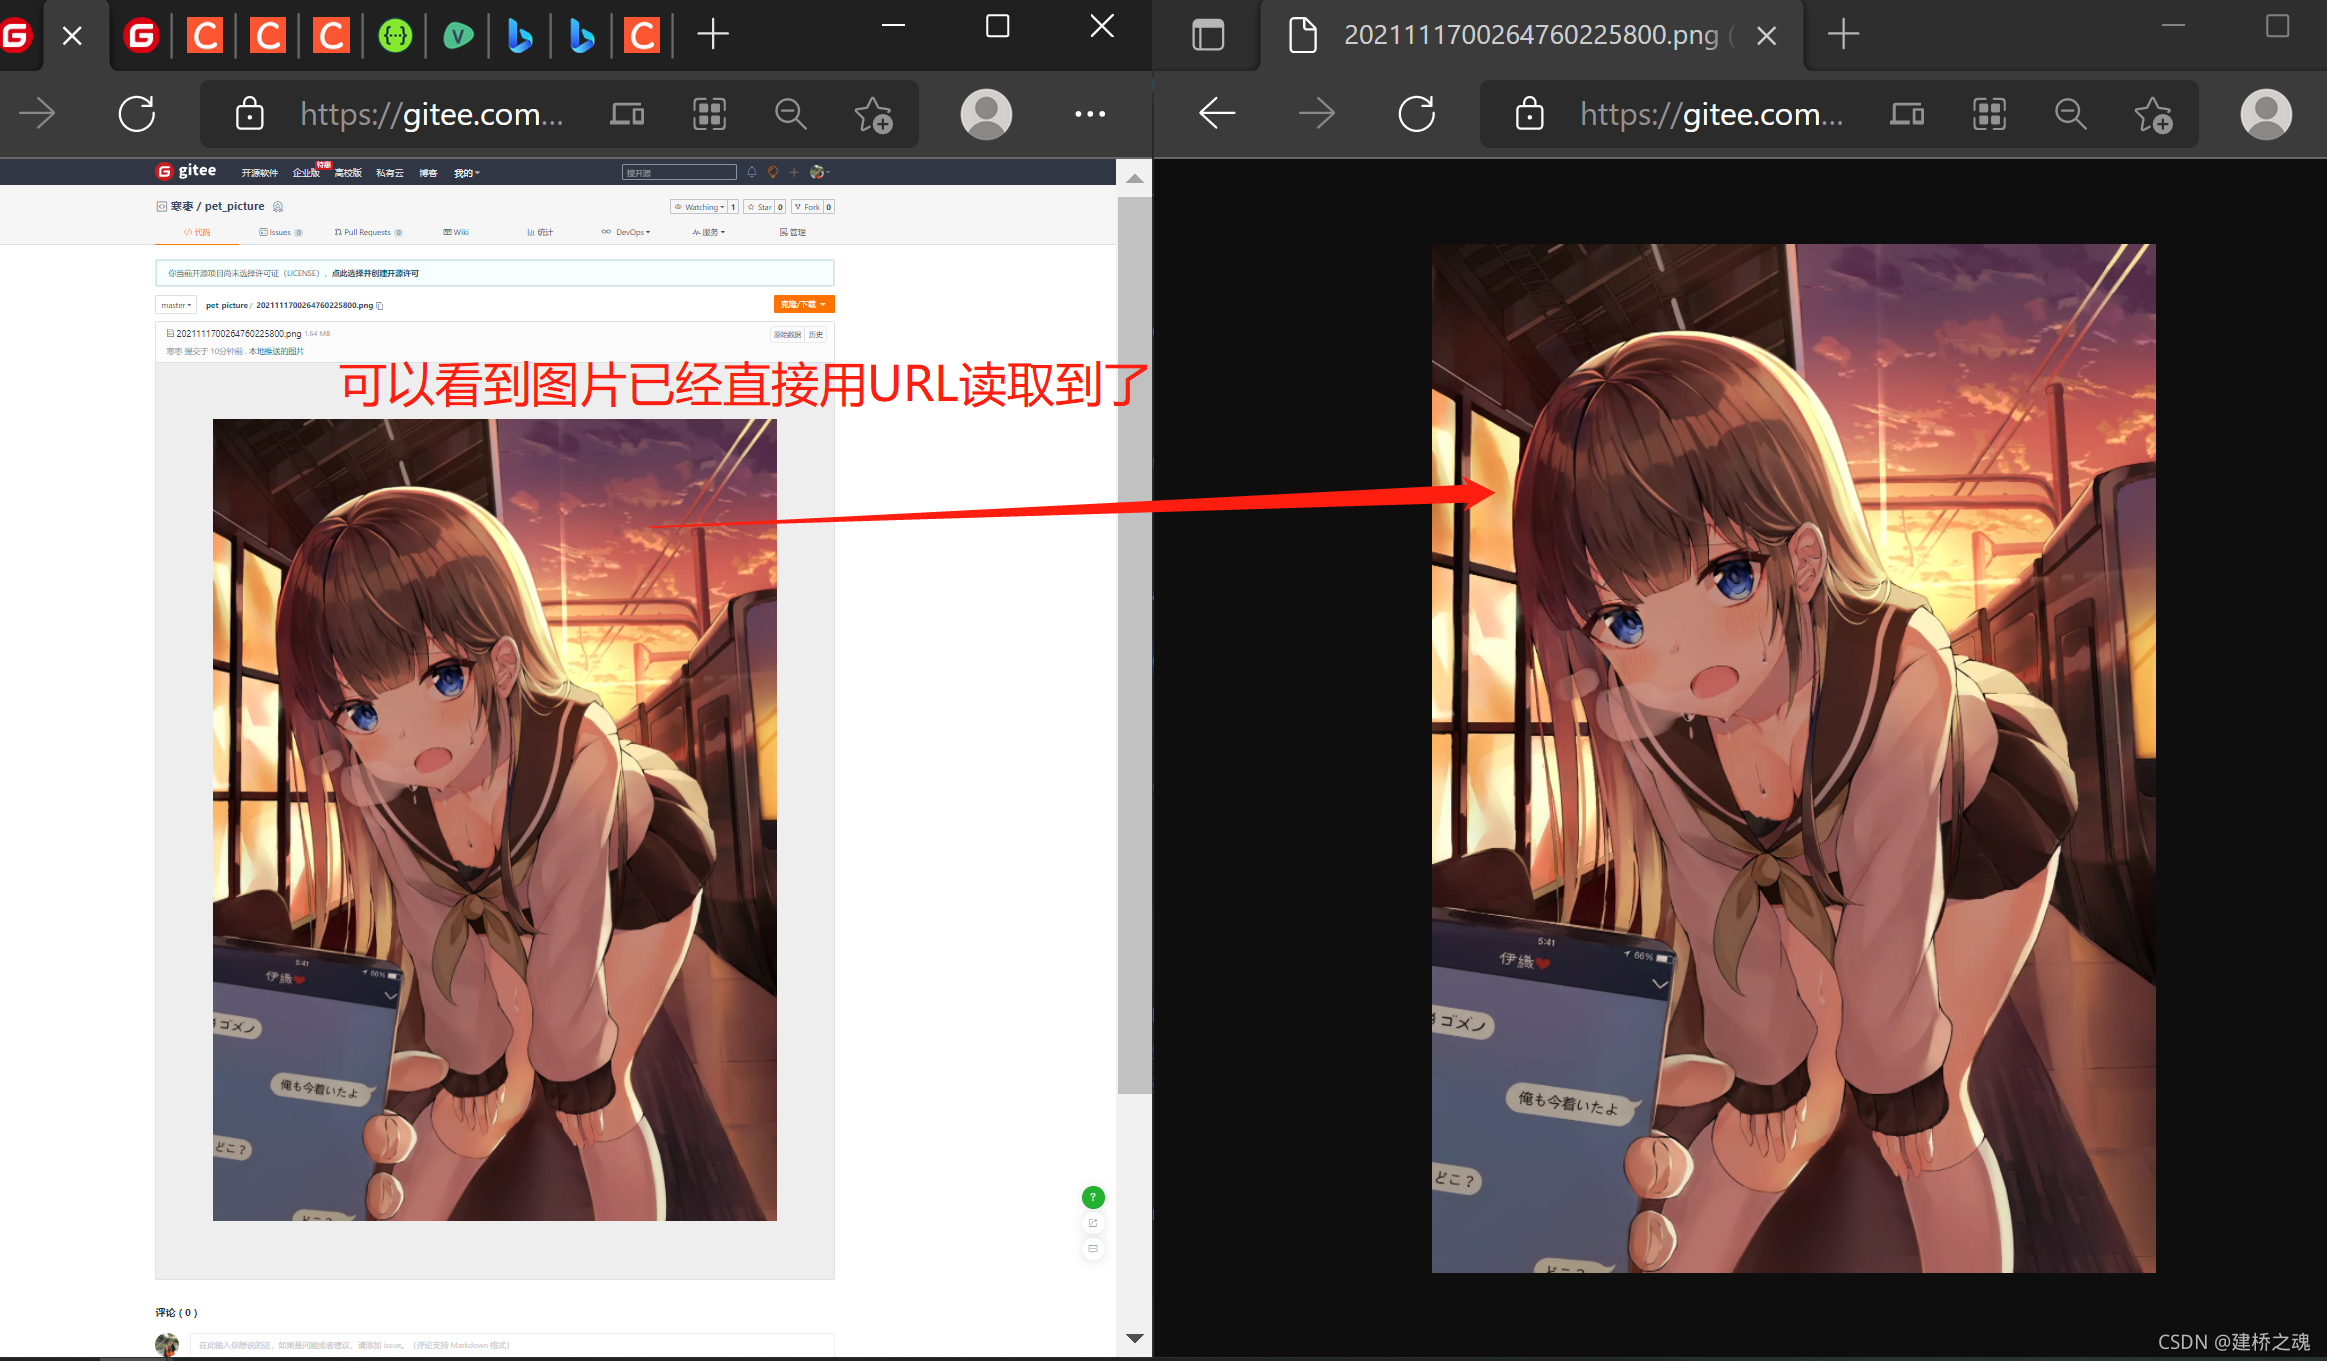Refresh the page in right window
Viewport: 2327px width, 1361px height.
[x=1417, y=114]
